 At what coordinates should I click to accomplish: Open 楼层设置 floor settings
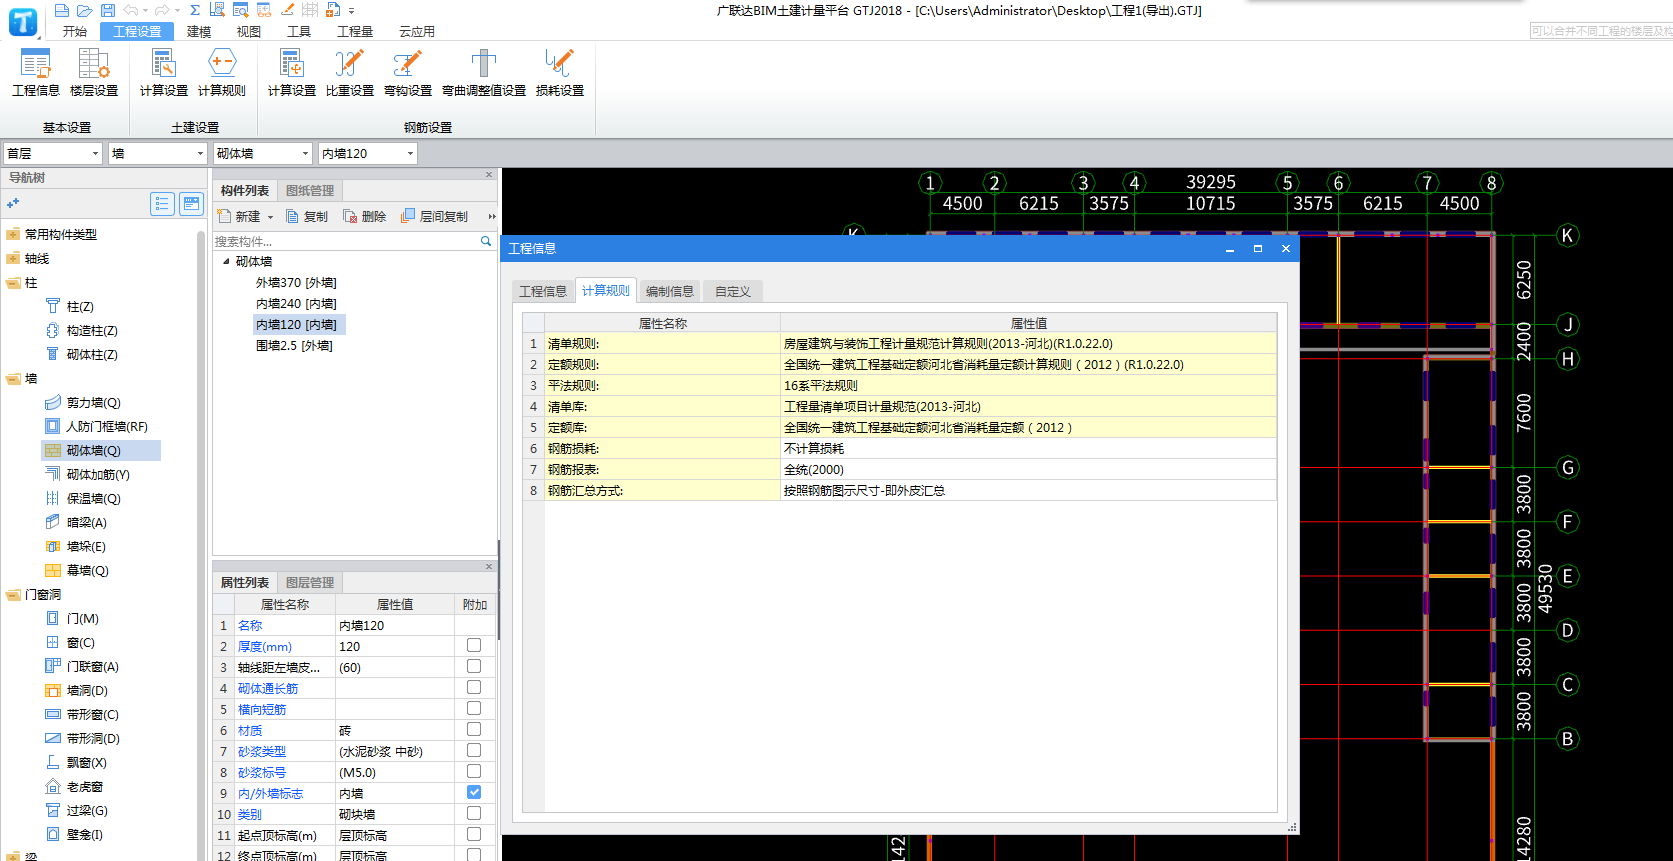click(x=94, y=73)
